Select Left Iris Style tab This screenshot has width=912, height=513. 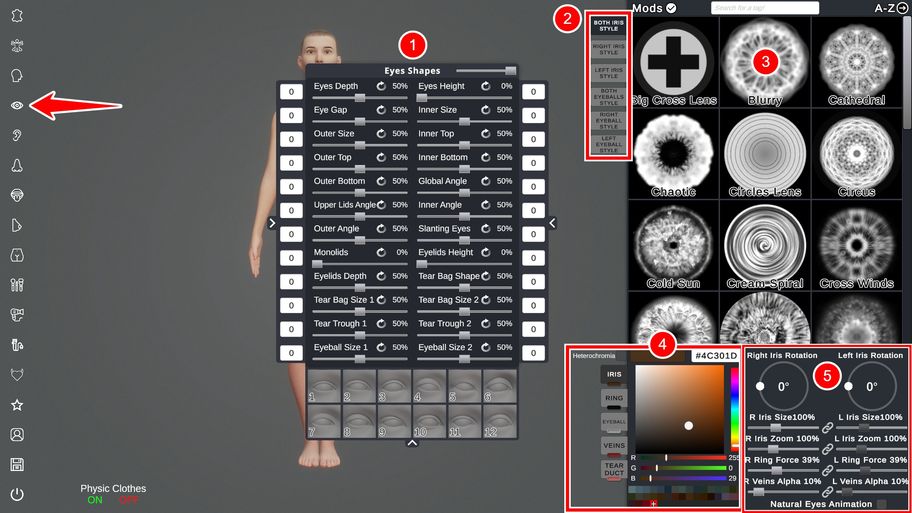point(608,73)
